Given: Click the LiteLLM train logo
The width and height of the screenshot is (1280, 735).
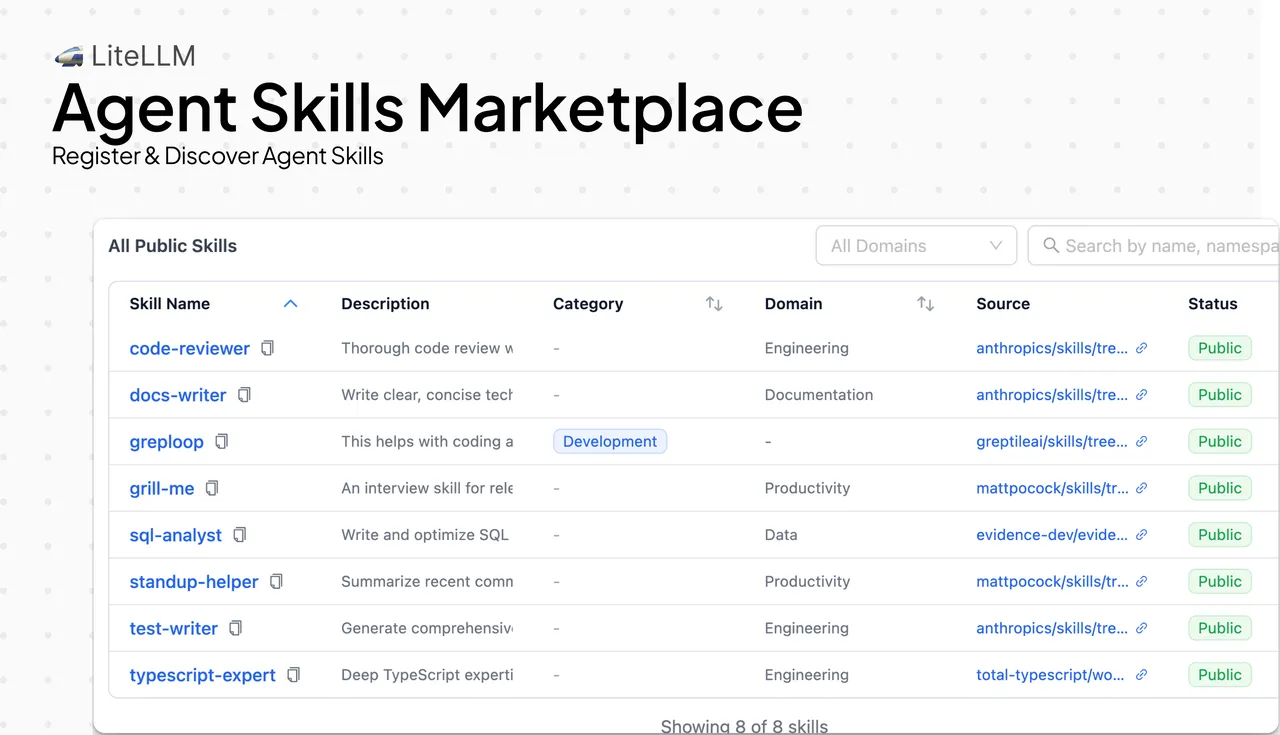Looking at the screenshot, I should click(x=69, y=57).
